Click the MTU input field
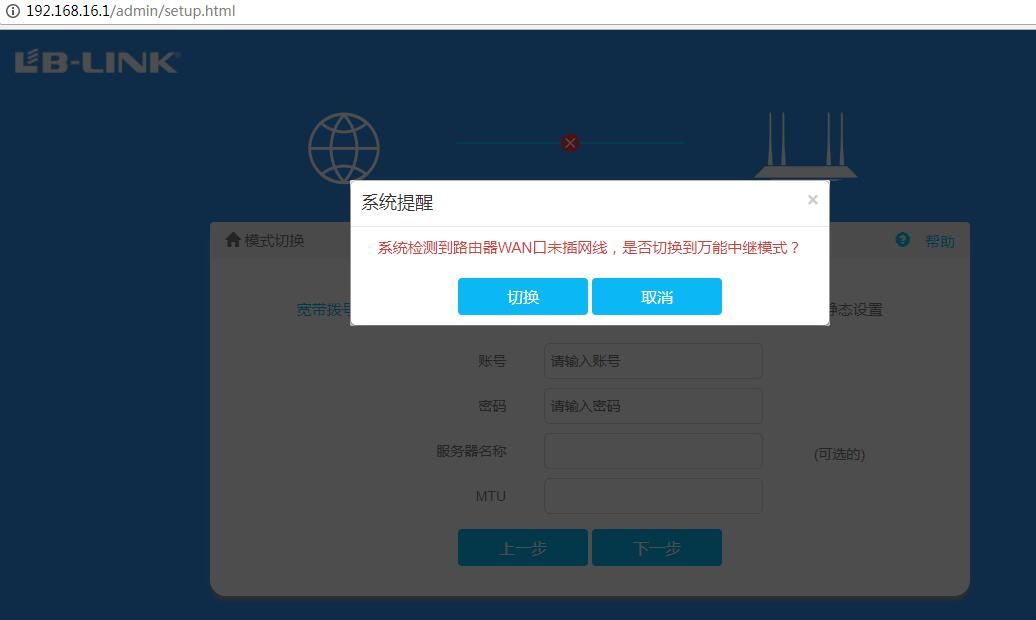 tap(653, 496)
